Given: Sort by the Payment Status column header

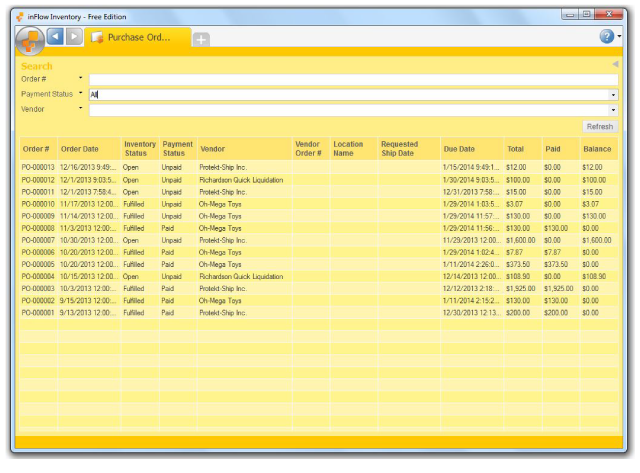Looking at the screenshot, I should pos(178,149).
